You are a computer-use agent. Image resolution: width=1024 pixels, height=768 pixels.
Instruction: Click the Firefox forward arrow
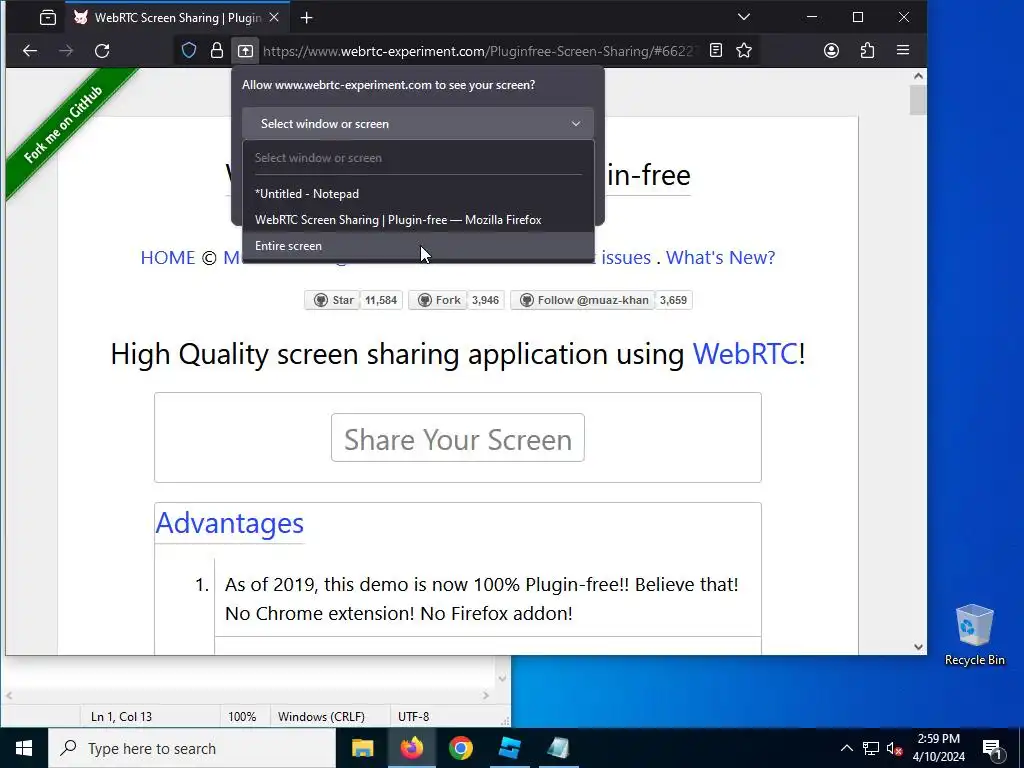[x=66, y=50]
